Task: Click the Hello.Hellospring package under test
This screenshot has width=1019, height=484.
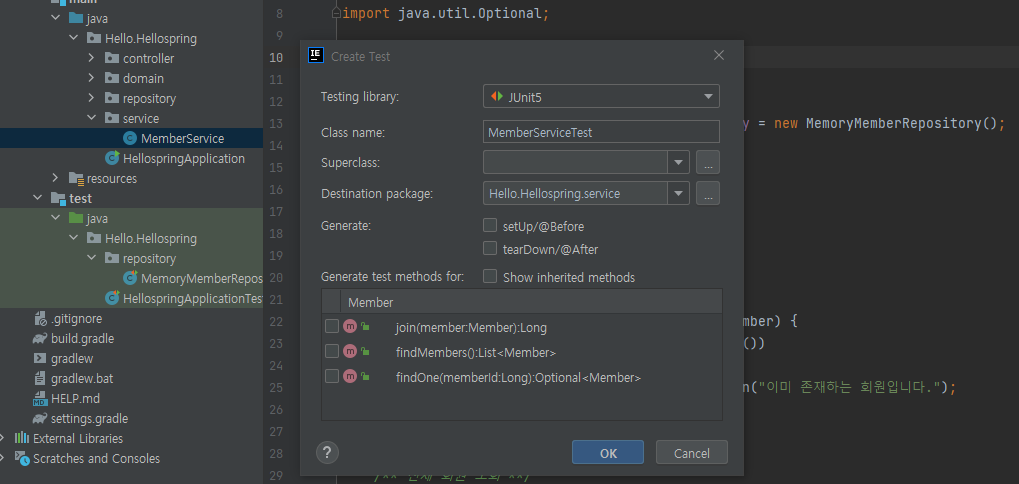Action: 151,238
